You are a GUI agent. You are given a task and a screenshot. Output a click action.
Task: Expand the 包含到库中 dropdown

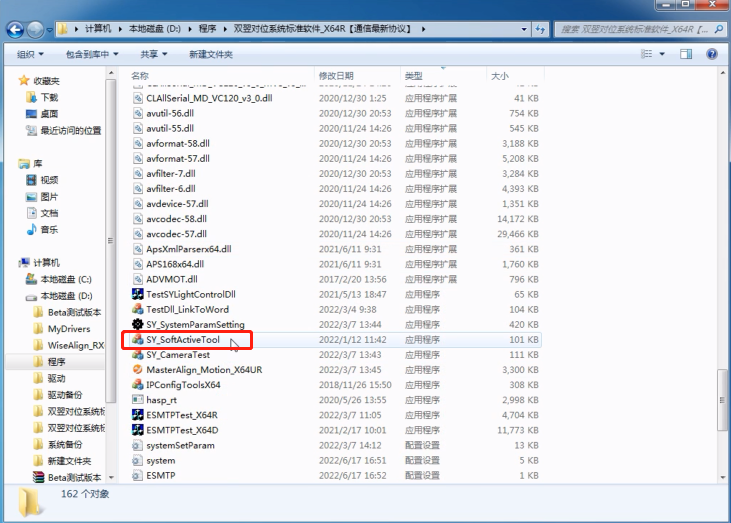click(x=92, y=54)
